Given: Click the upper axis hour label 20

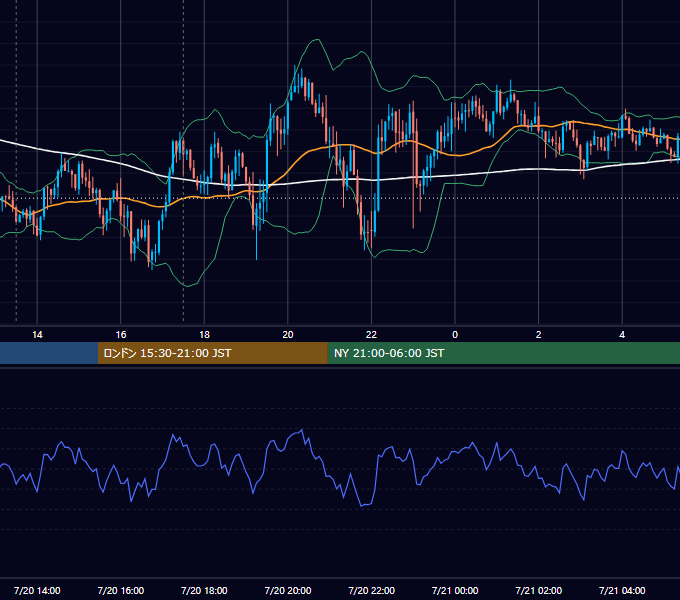Looking at the screenshot, I should click(288, 335).
